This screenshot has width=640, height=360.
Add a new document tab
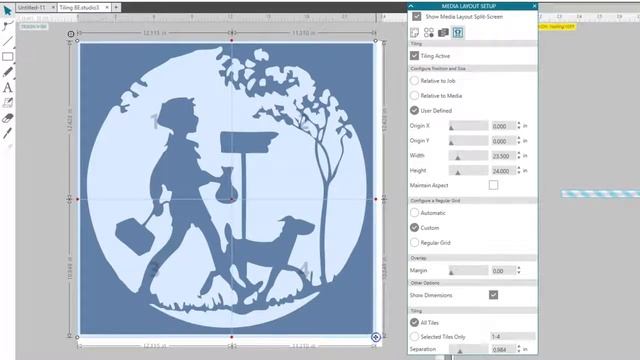(x=116, y=7)
